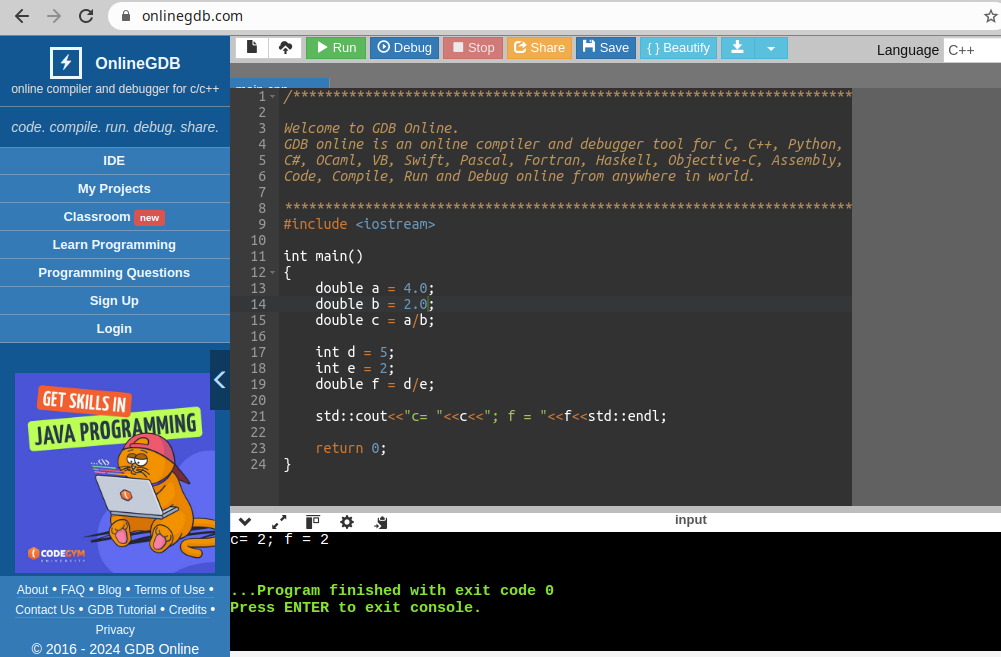Copy console output with the clipboard icon
This screenshot has height=657, width=1001.
pos(381,522)
